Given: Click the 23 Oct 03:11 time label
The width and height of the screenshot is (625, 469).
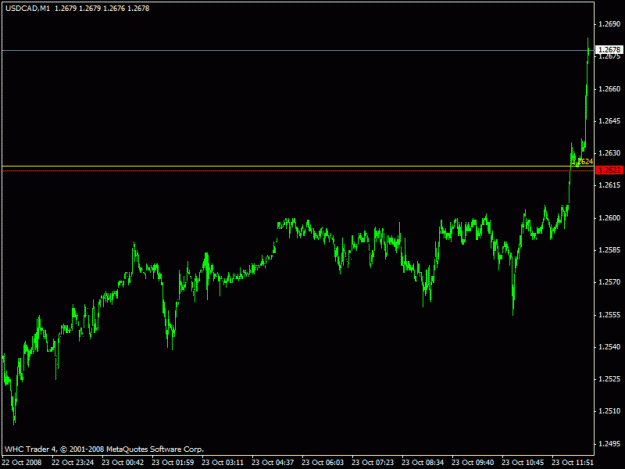Looking at the screenshot, I should 222,463.
